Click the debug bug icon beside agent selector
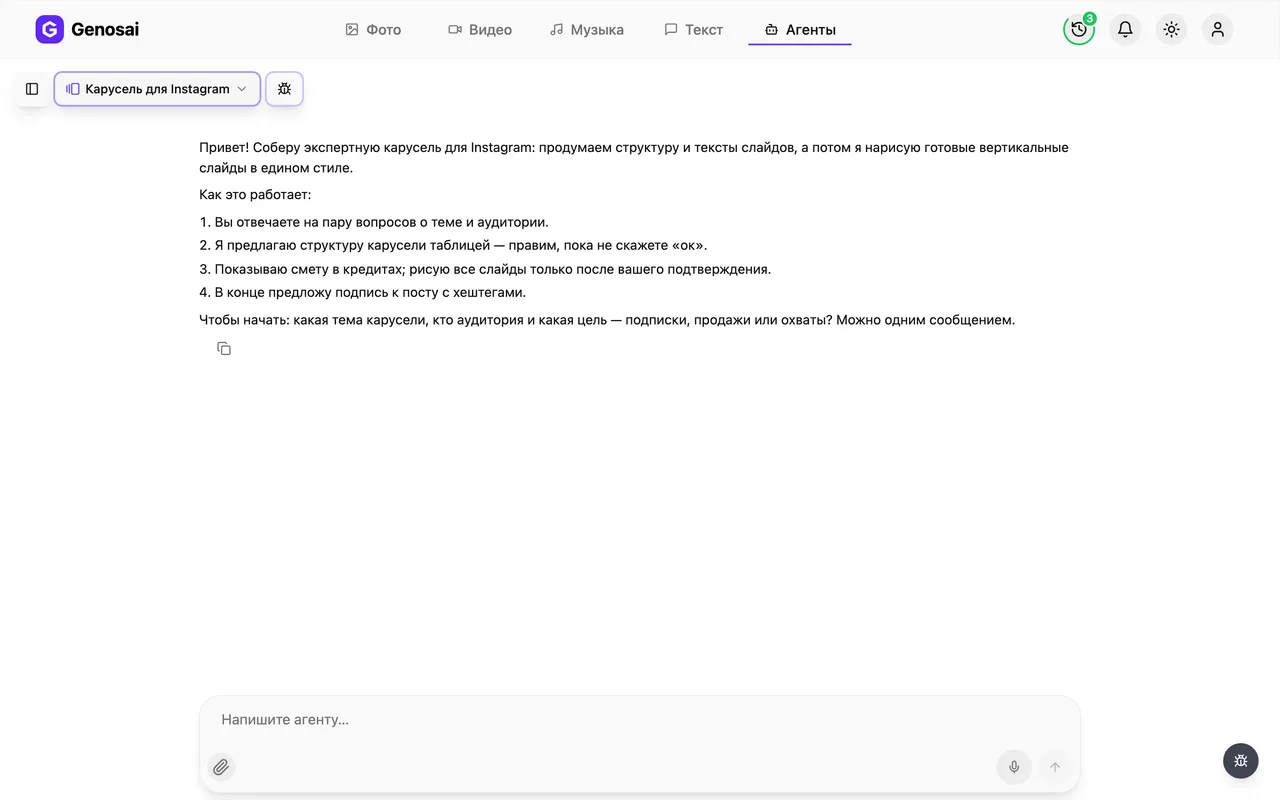This screenshot has height=800, width=1280. (284, 89)
